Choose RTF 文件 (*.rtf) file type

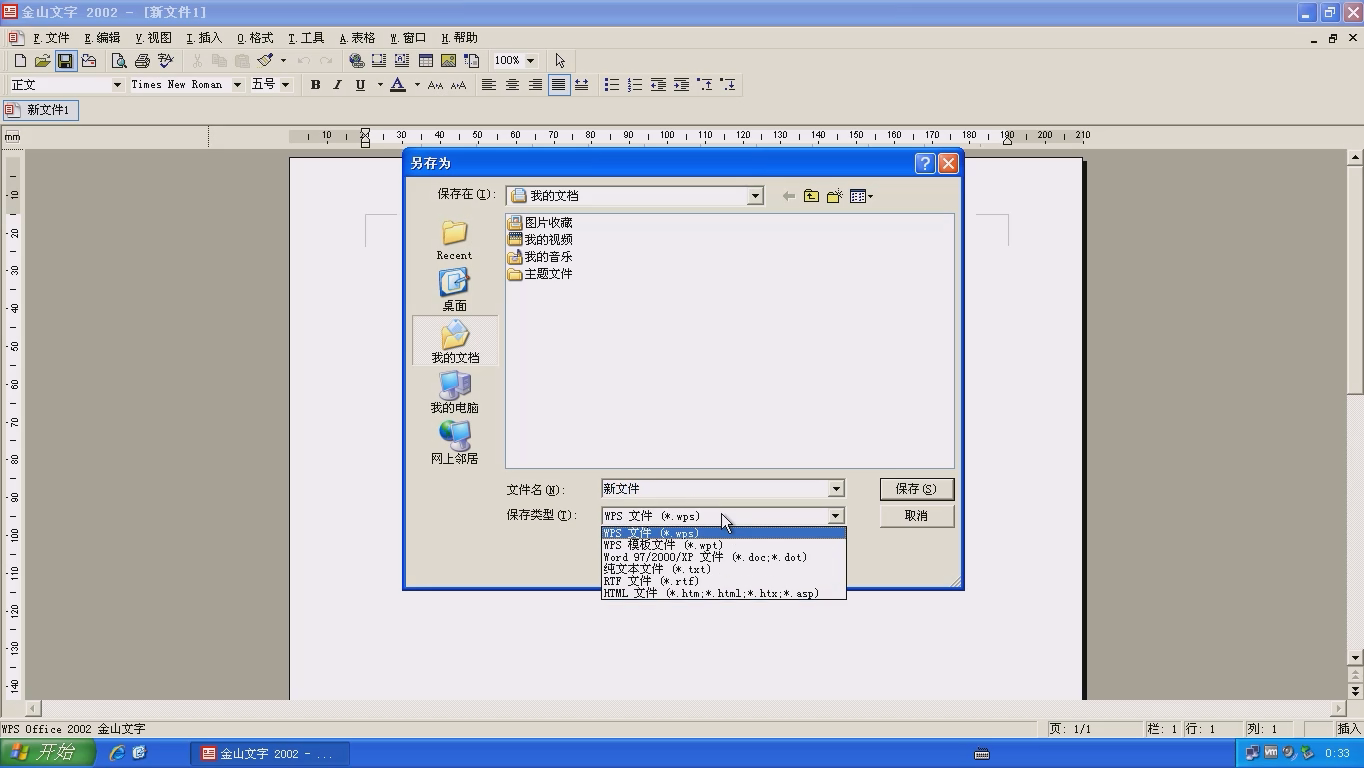click(x=723, y=581)
